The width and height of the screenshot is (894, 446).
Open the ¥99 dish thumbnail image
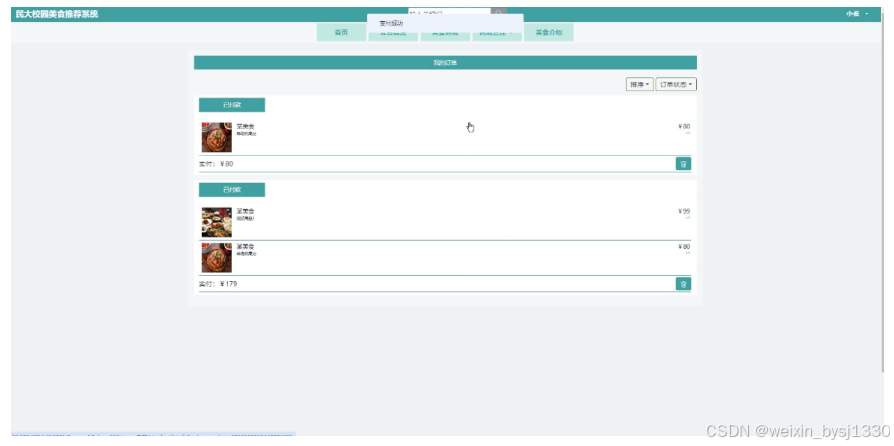pos(217,222)
